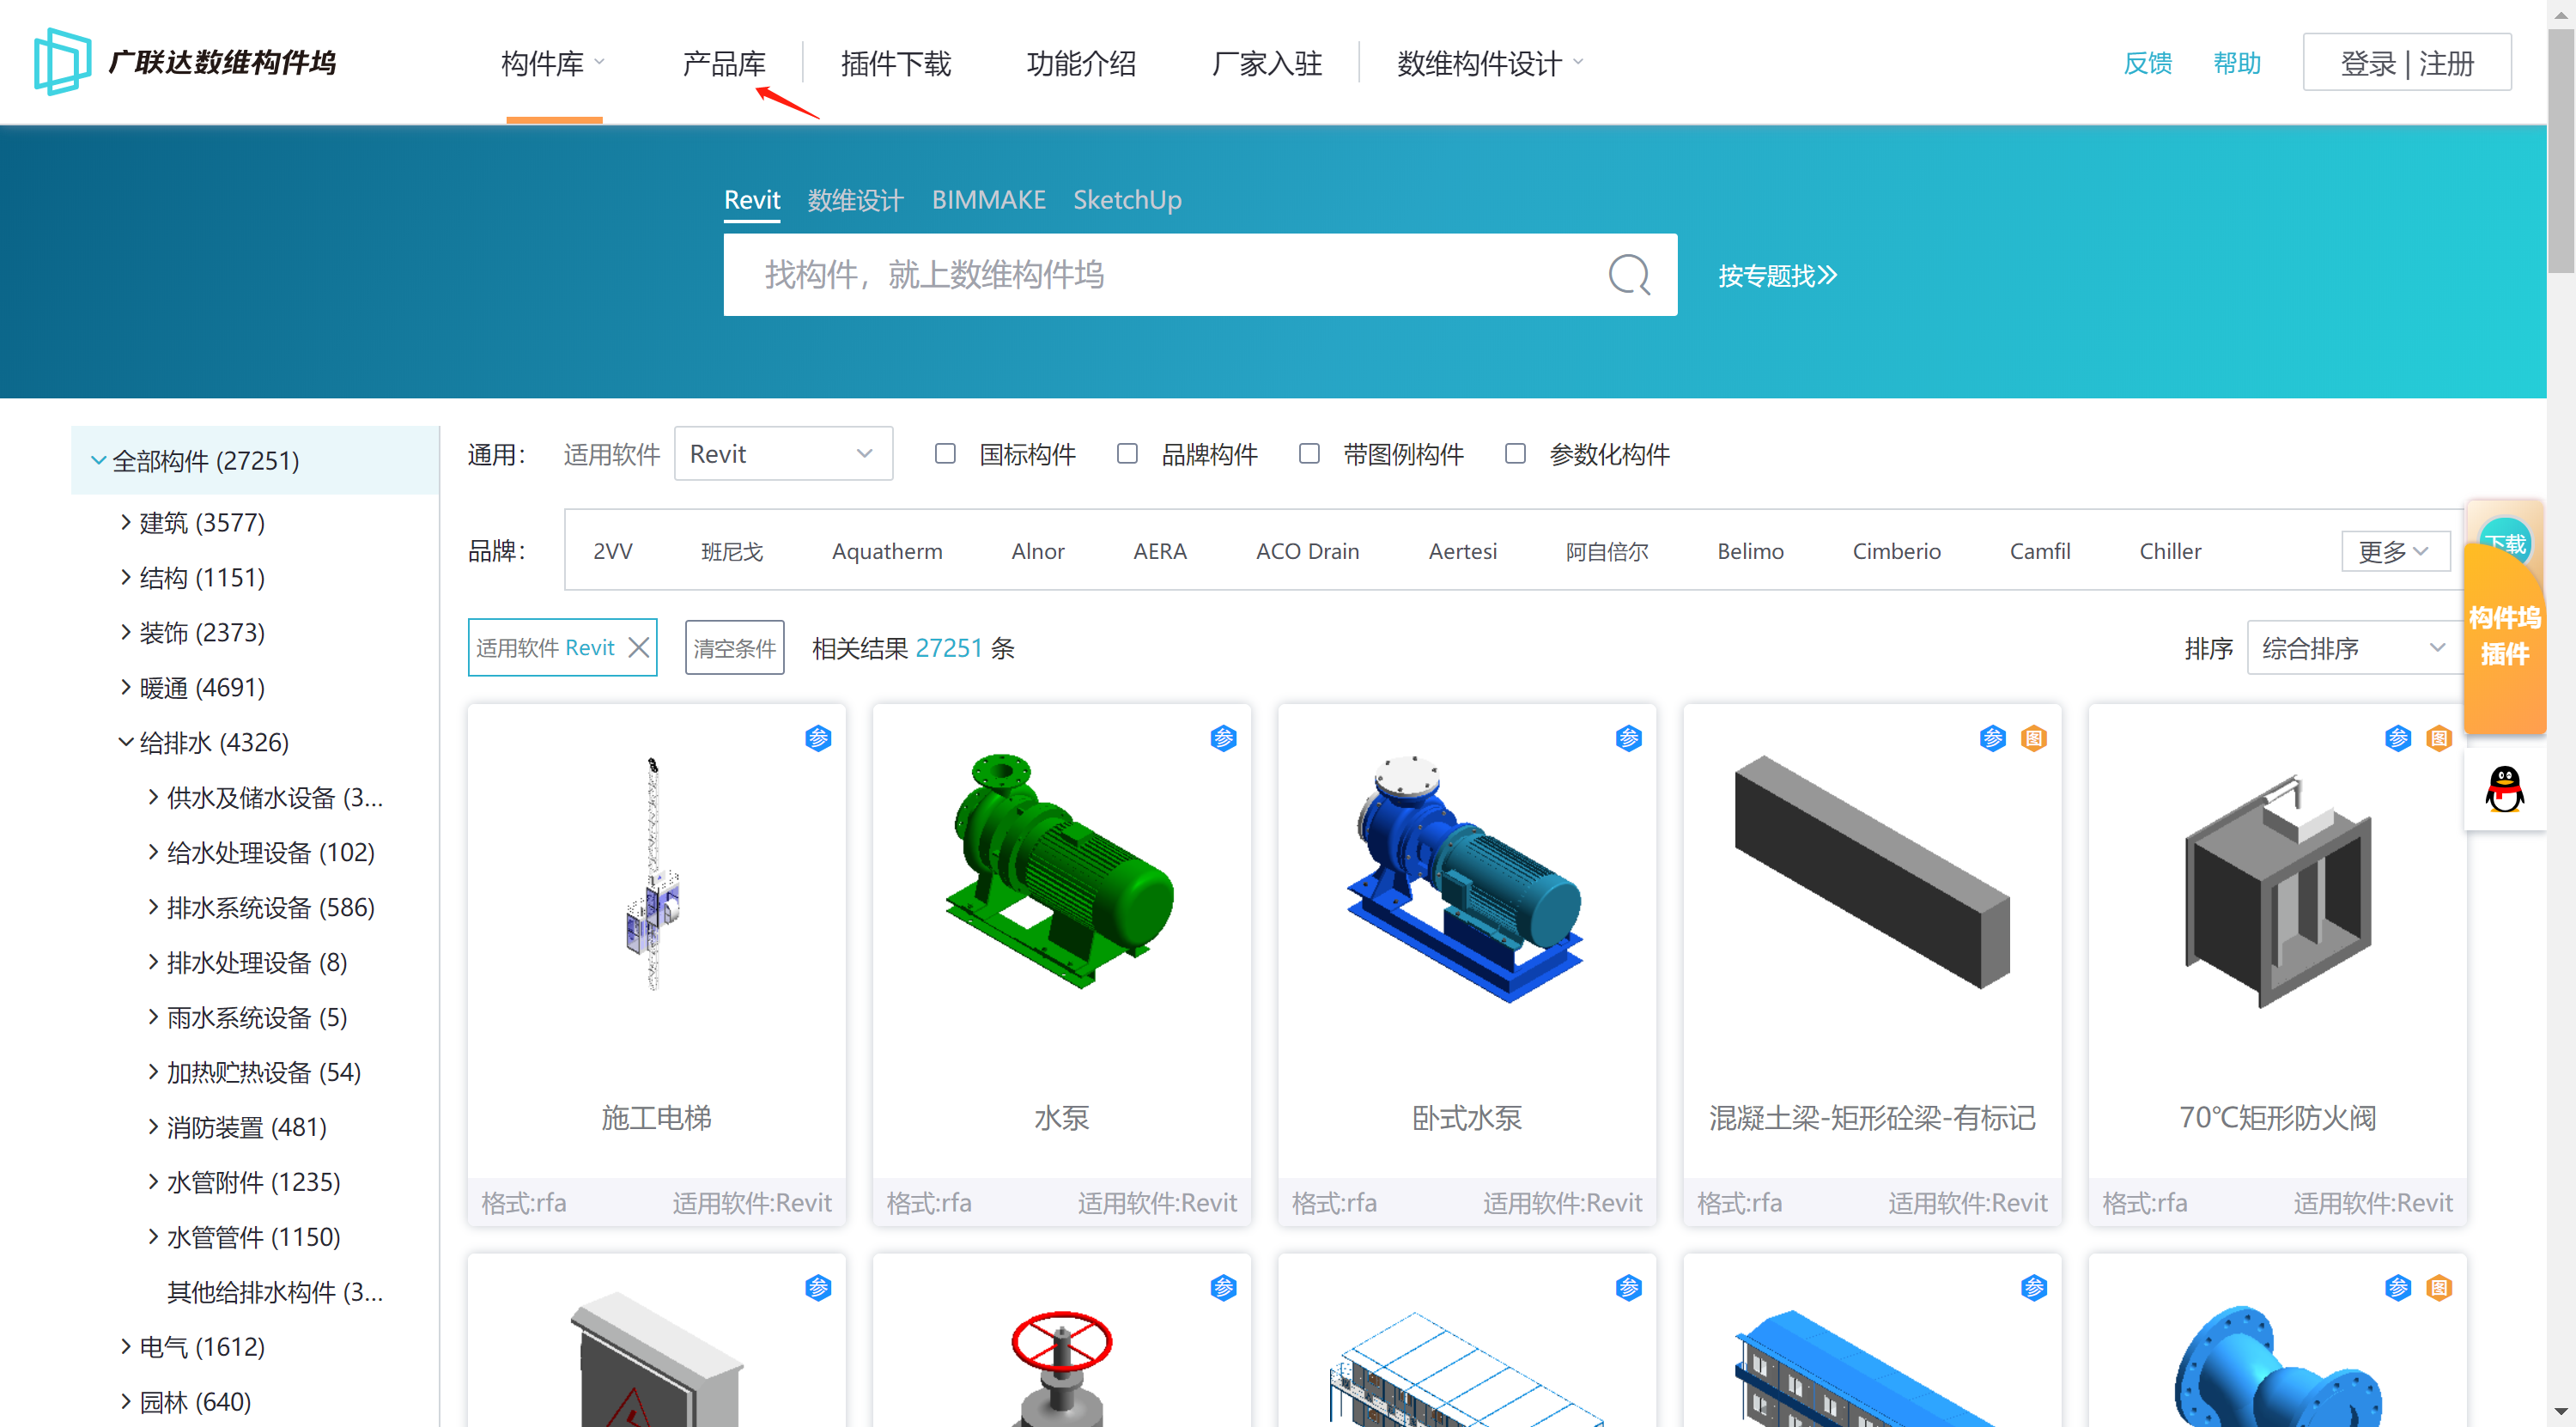Click orange 图 badge on 混凝土梁 card
The image size is (2576, 1427).
point(2033,738)
